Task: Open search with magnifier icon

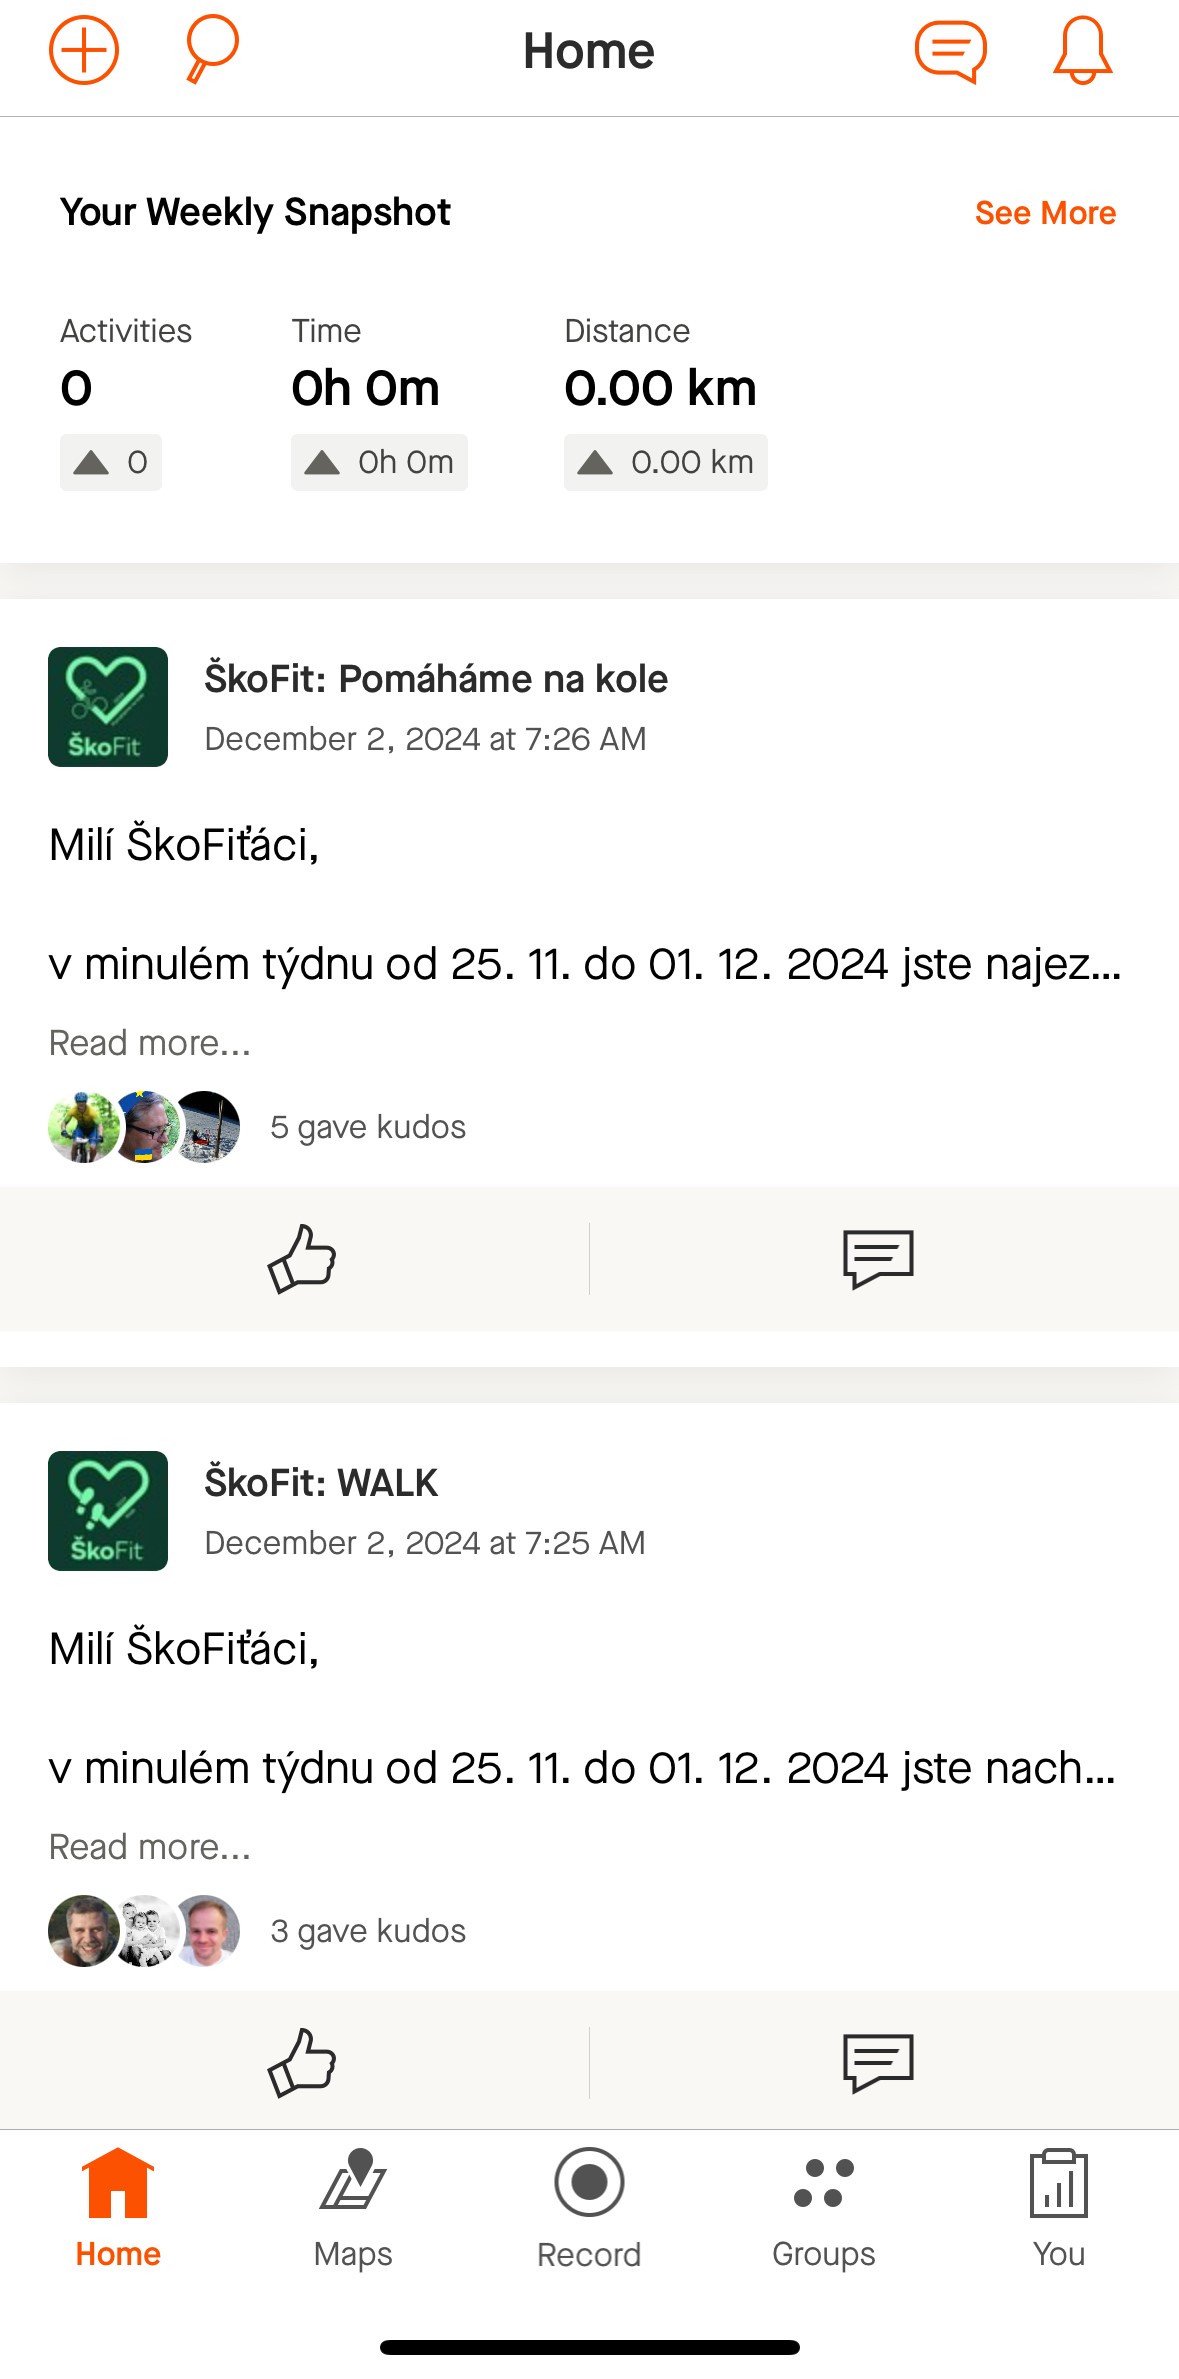Action: (x=212, y=48)
